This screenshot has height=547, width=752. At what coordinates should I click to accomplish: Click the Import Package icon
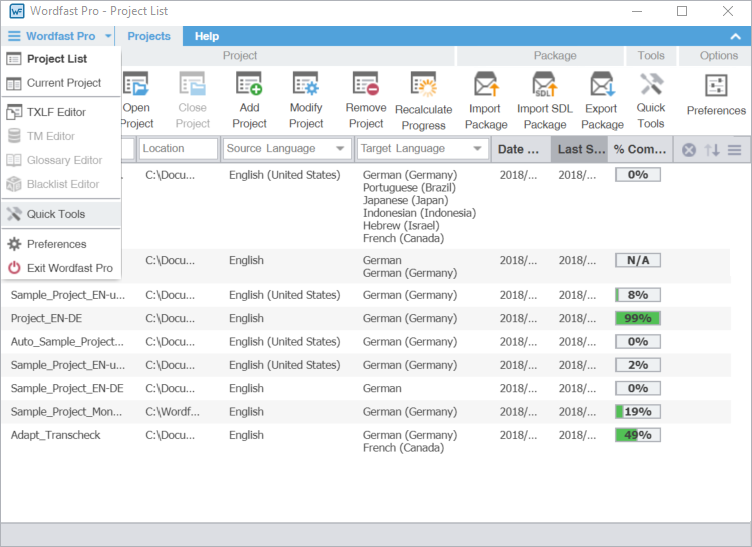486,84
